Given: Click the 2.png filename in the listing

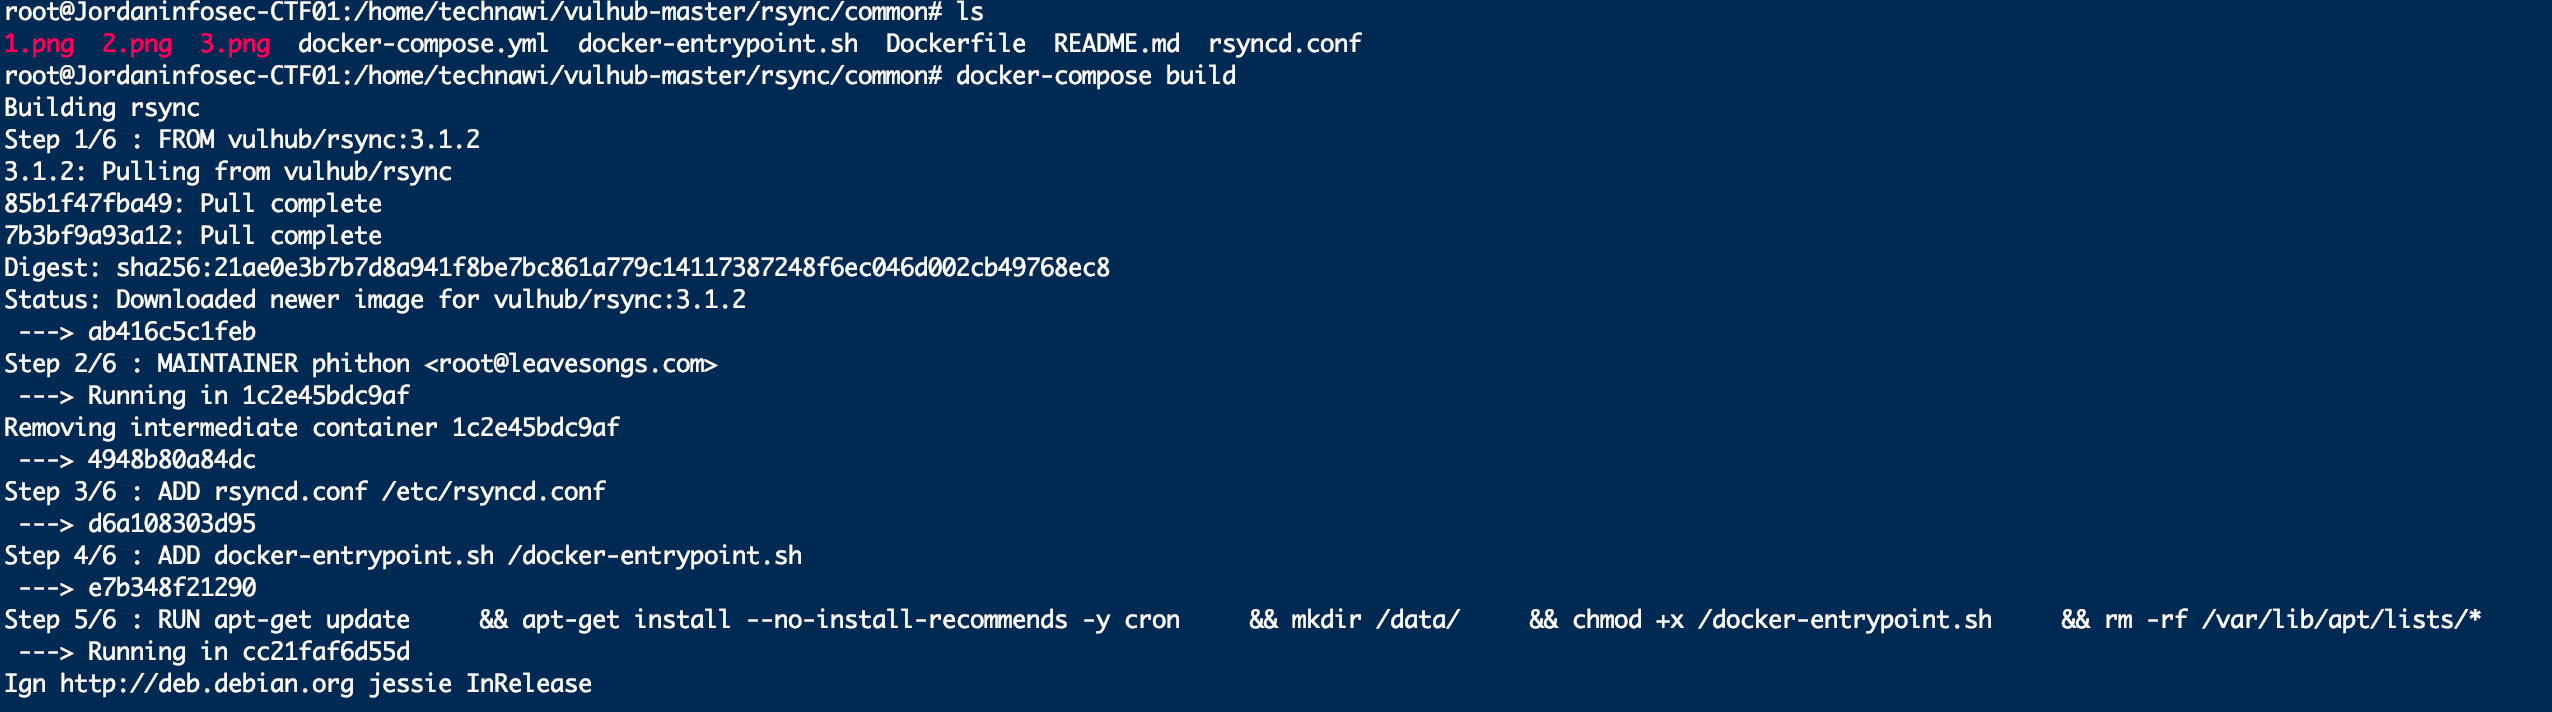Looking at the screenshot, I should point(137,44).
